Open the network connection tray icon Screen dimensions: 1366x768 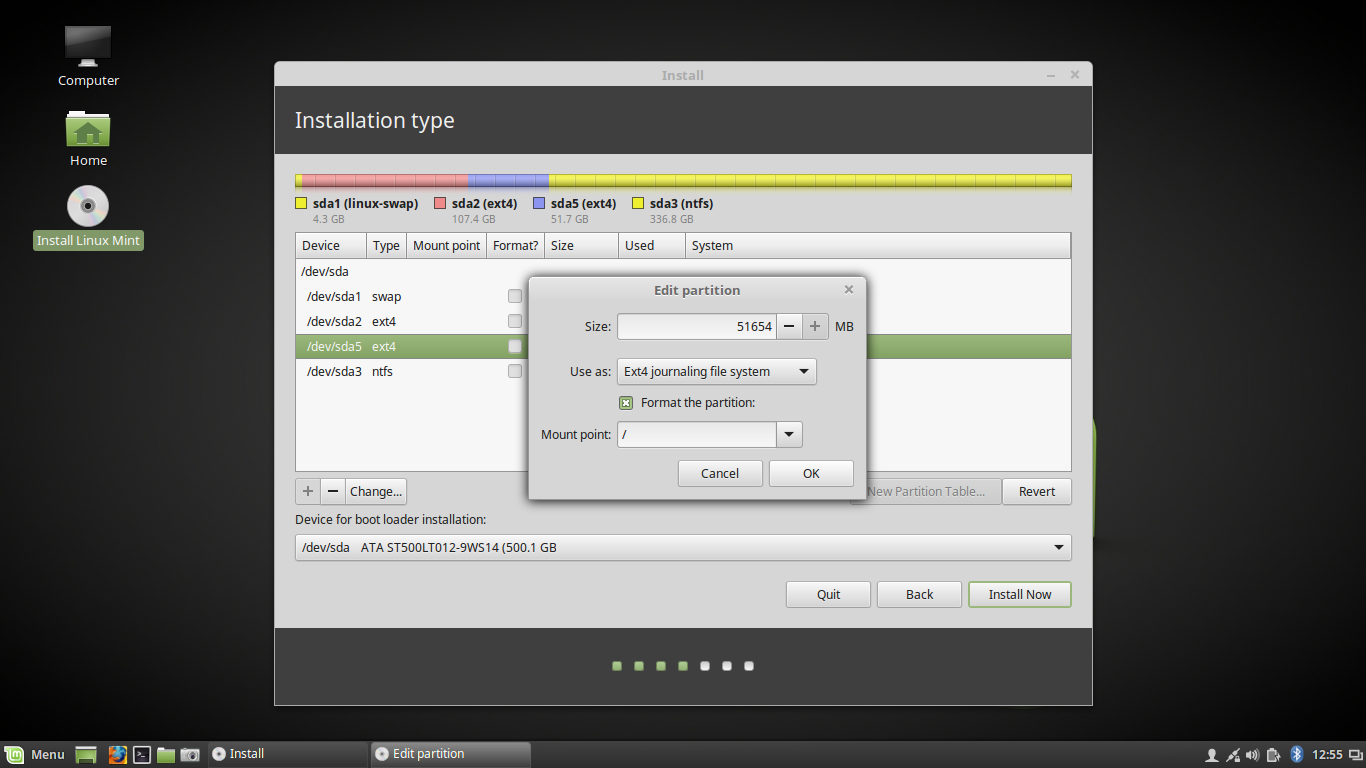1233,755
